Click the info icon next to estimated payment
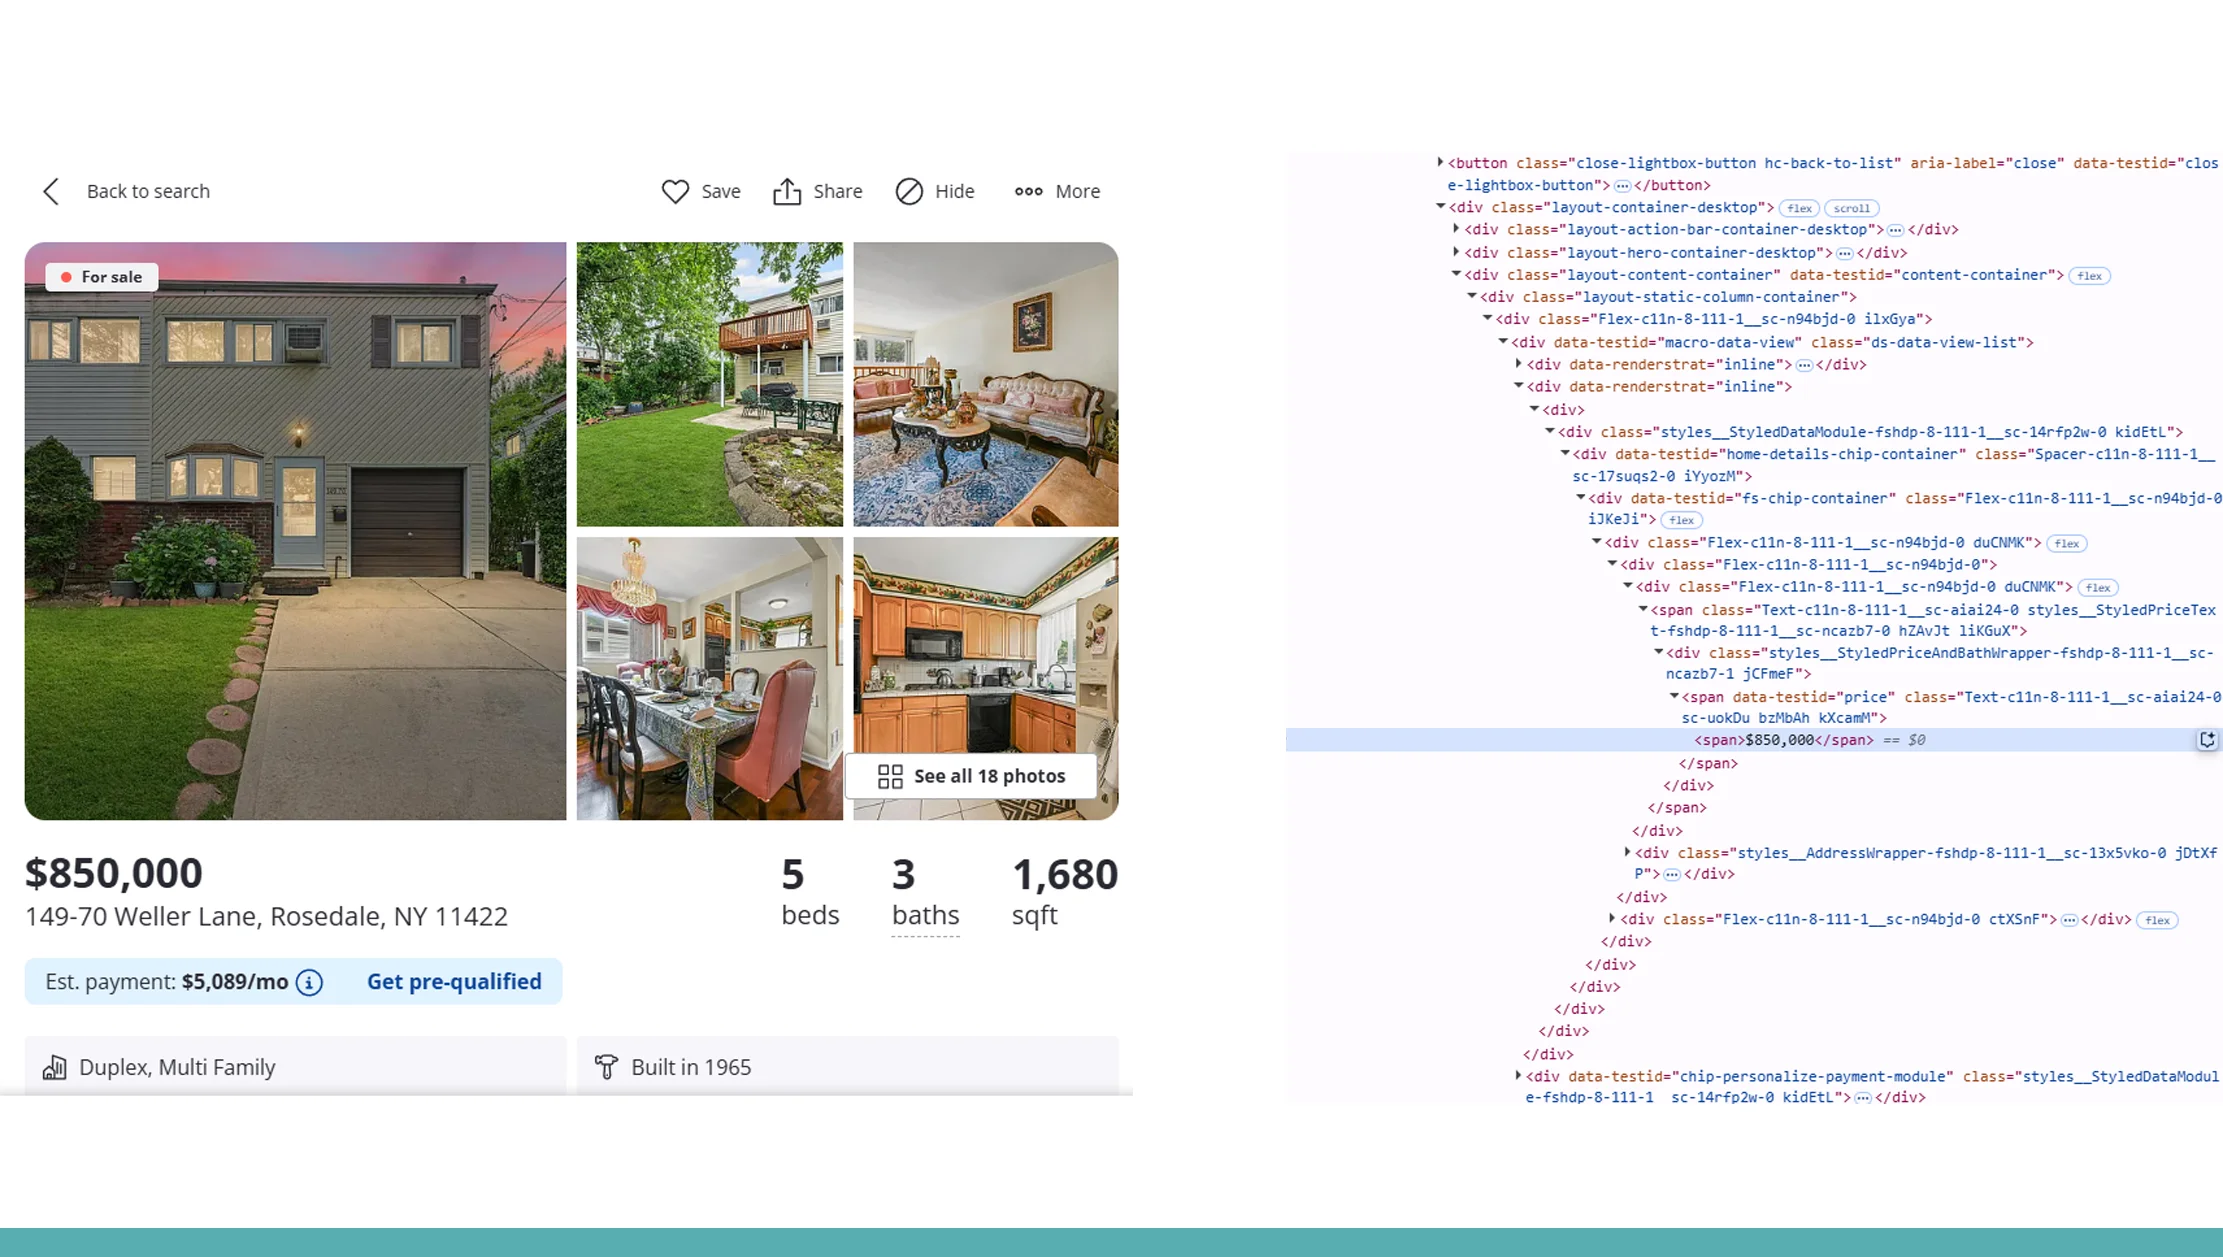2223x1257 pixels. pyautogui.click(x=310, y=982)
